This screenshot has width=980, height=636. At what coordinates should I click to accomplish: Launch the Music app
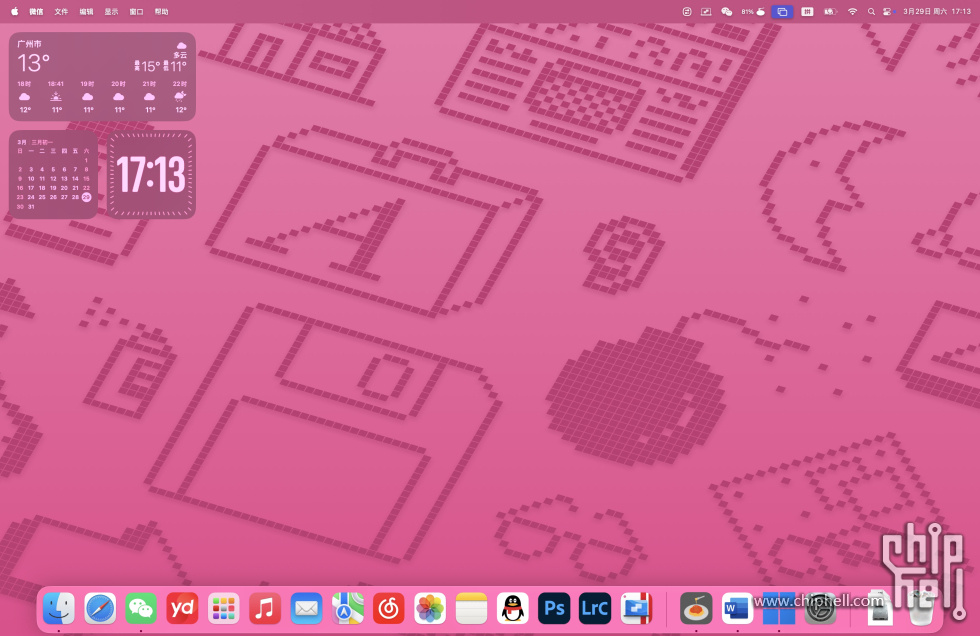tap(265, 608)
